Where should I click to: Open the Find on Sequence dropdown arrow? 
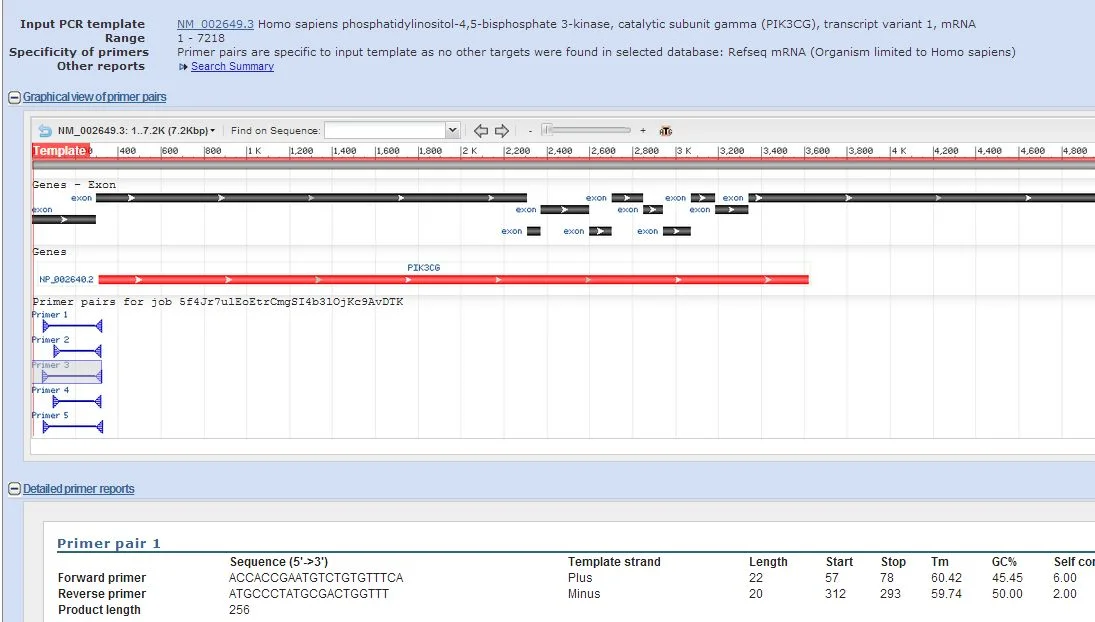pyautogui.click(x=453, y=130)
